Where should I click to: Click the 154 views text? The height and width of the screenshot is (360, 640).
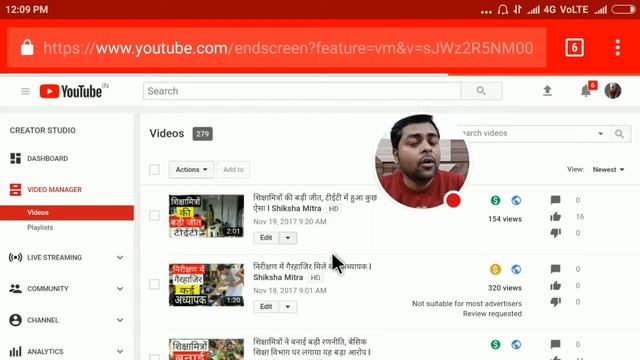click(x=505, y=219)
